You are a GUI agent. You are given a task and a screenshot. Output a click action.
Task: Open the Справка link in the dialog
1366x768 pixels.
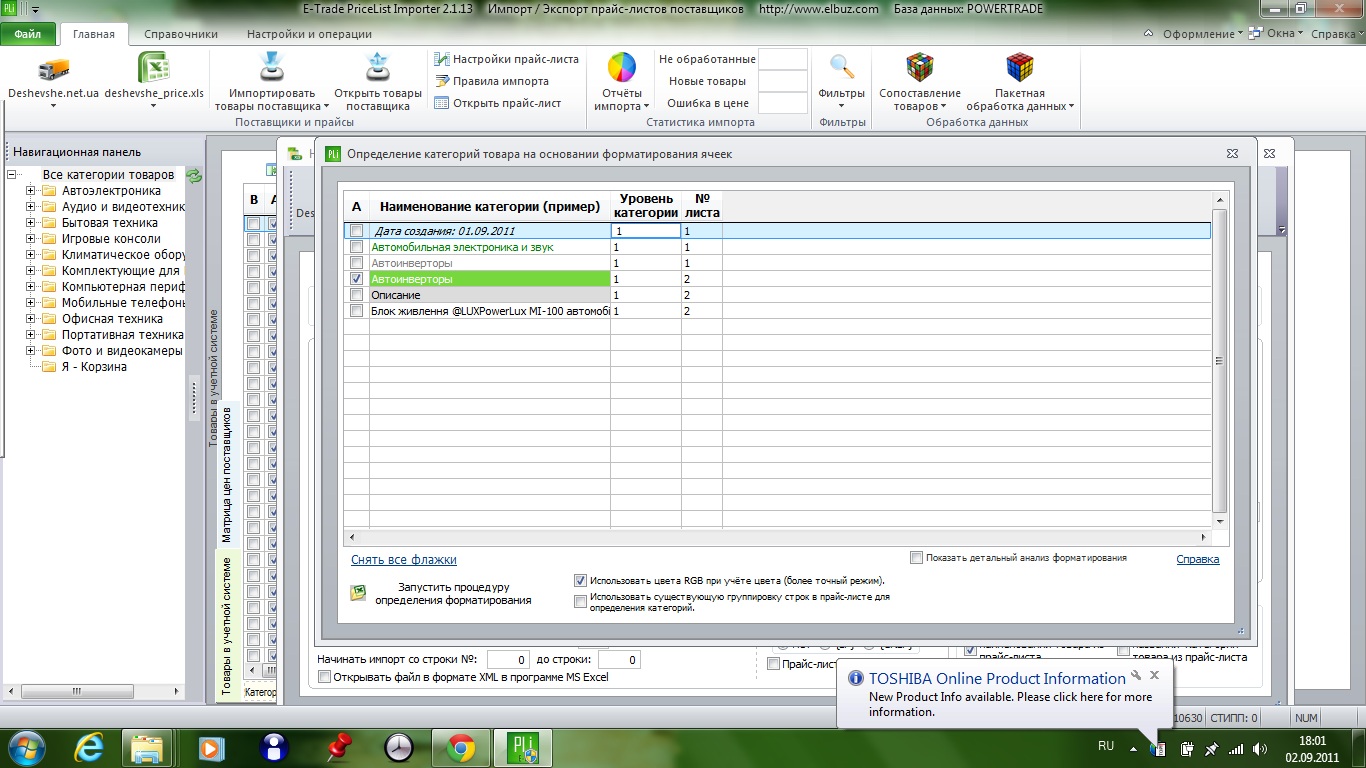click(1198, 559)
